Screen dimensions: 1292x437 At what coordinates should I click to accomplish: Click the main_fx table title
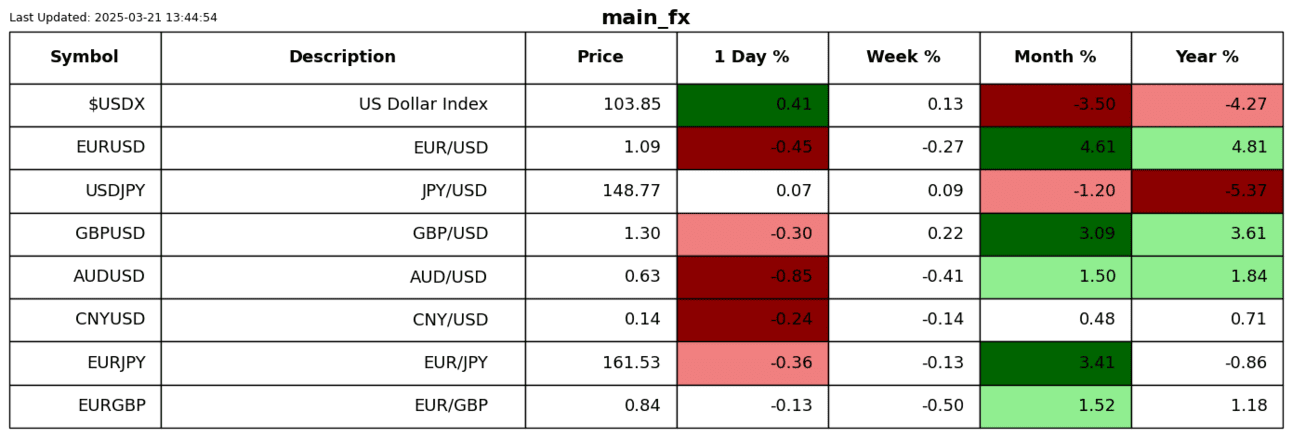[x=645, y=17]
